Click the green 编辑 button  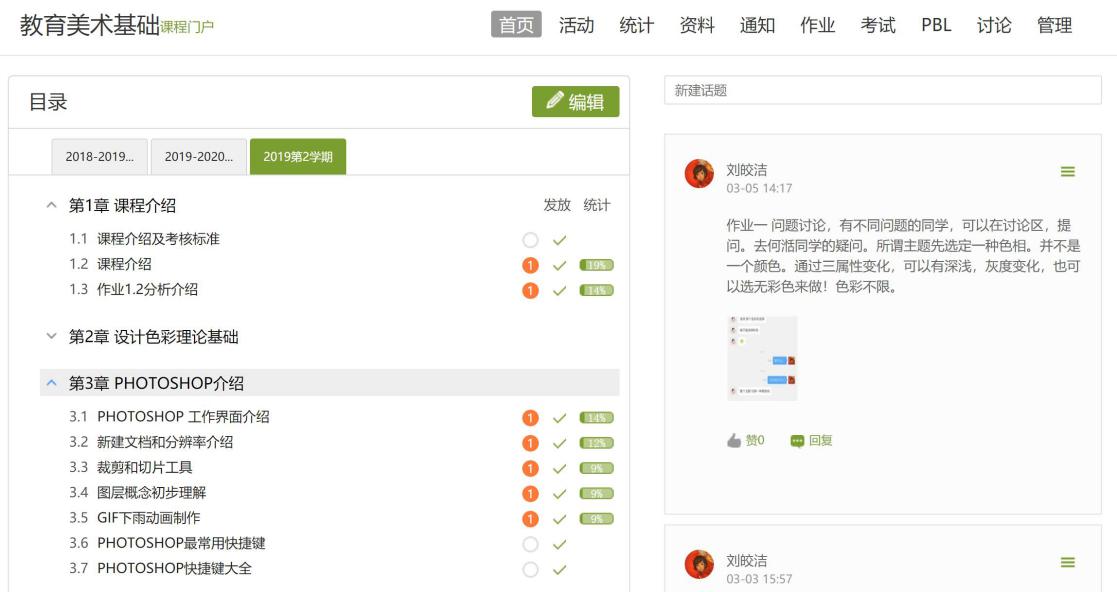coord(575,102)
